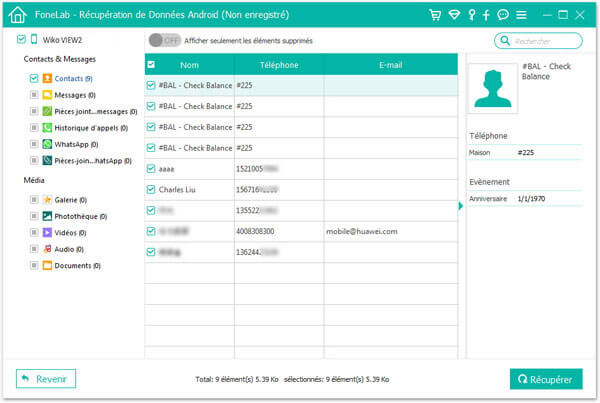Click the chat feedback bubble icon
Viewport: 600px width, 403px height.
tap(503, 15)
